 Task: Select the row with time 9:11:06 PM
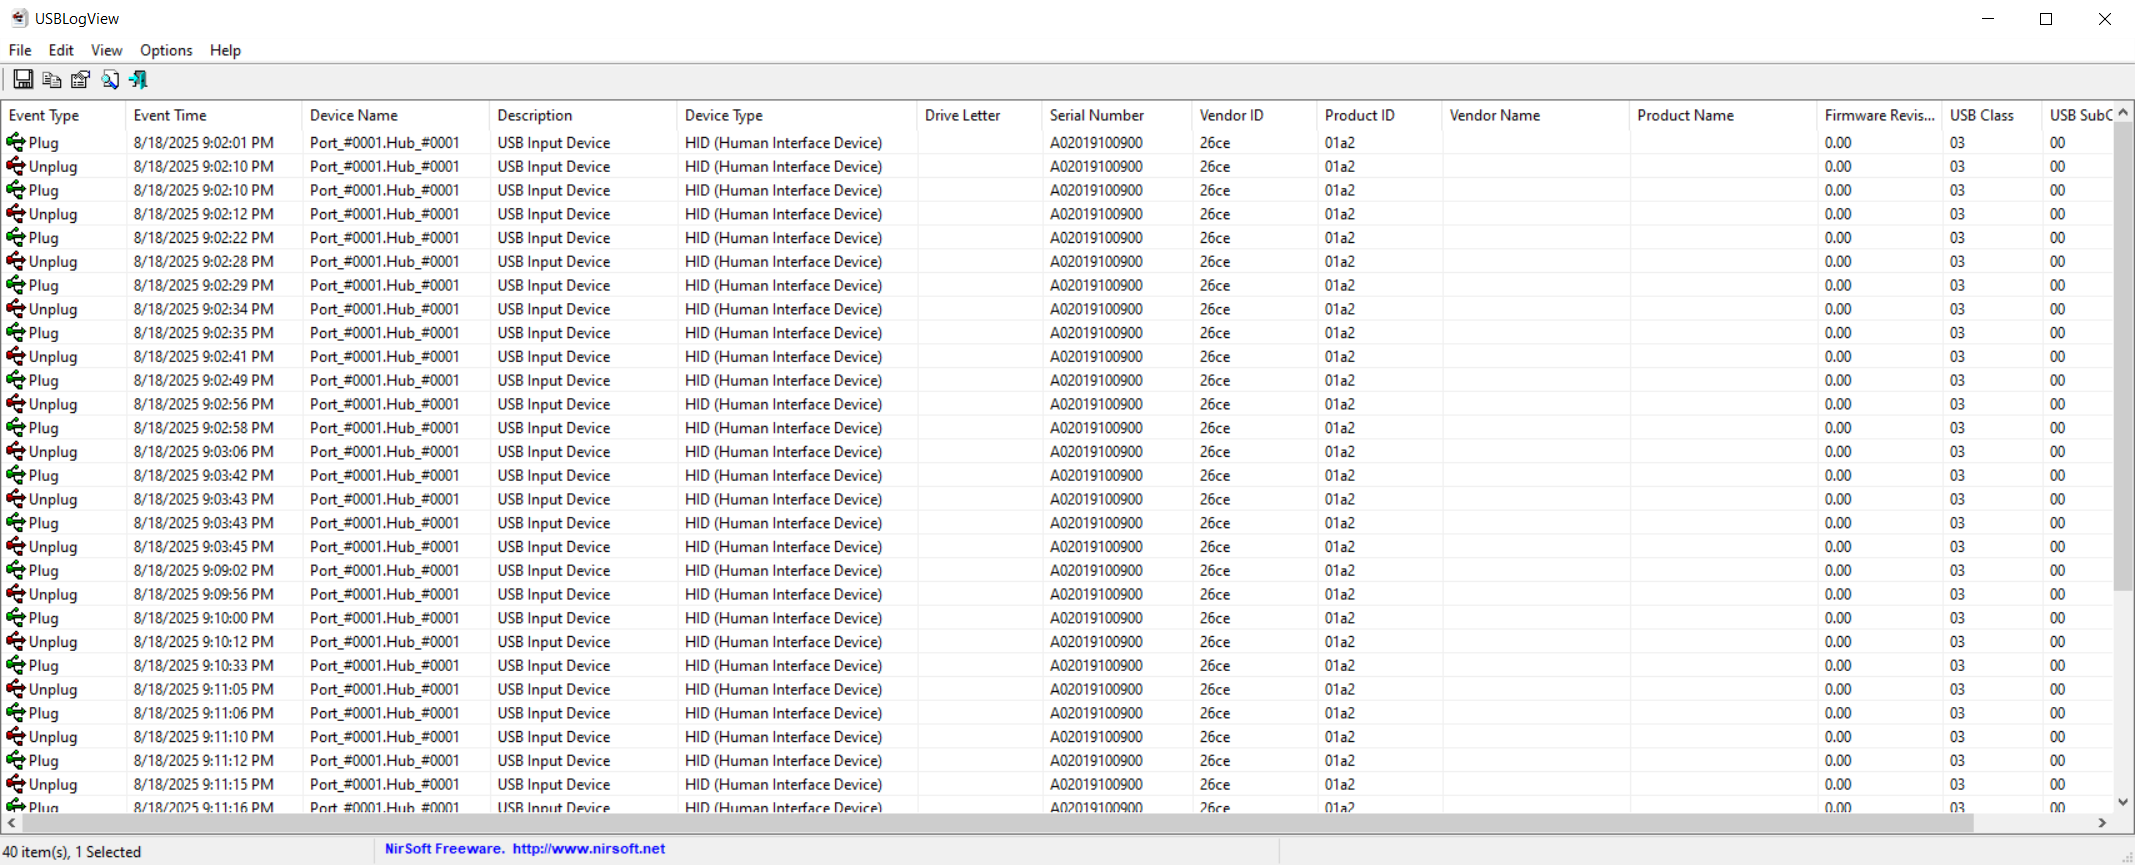click(x=1057, y=713)
